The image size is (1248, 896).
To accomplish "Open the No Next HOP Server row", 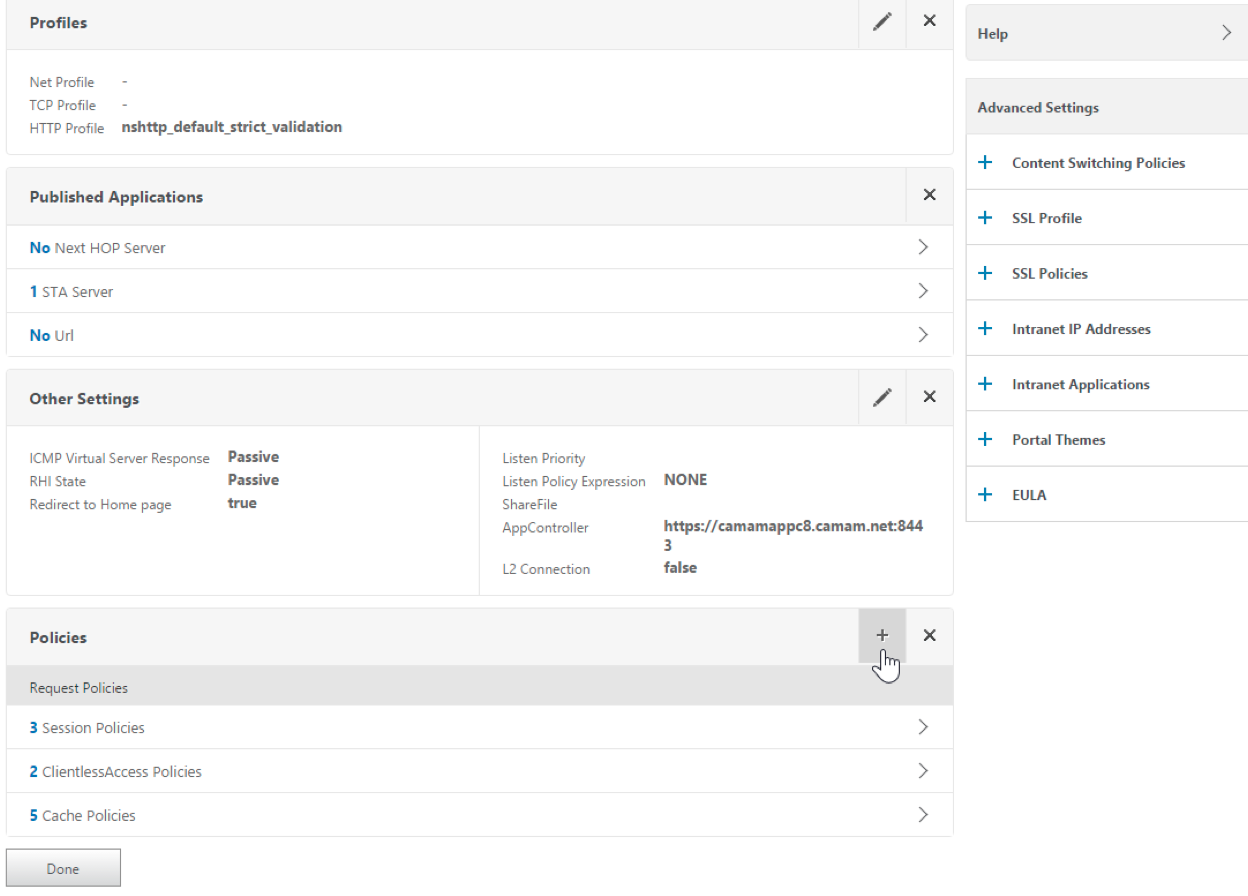I will 480,248.
